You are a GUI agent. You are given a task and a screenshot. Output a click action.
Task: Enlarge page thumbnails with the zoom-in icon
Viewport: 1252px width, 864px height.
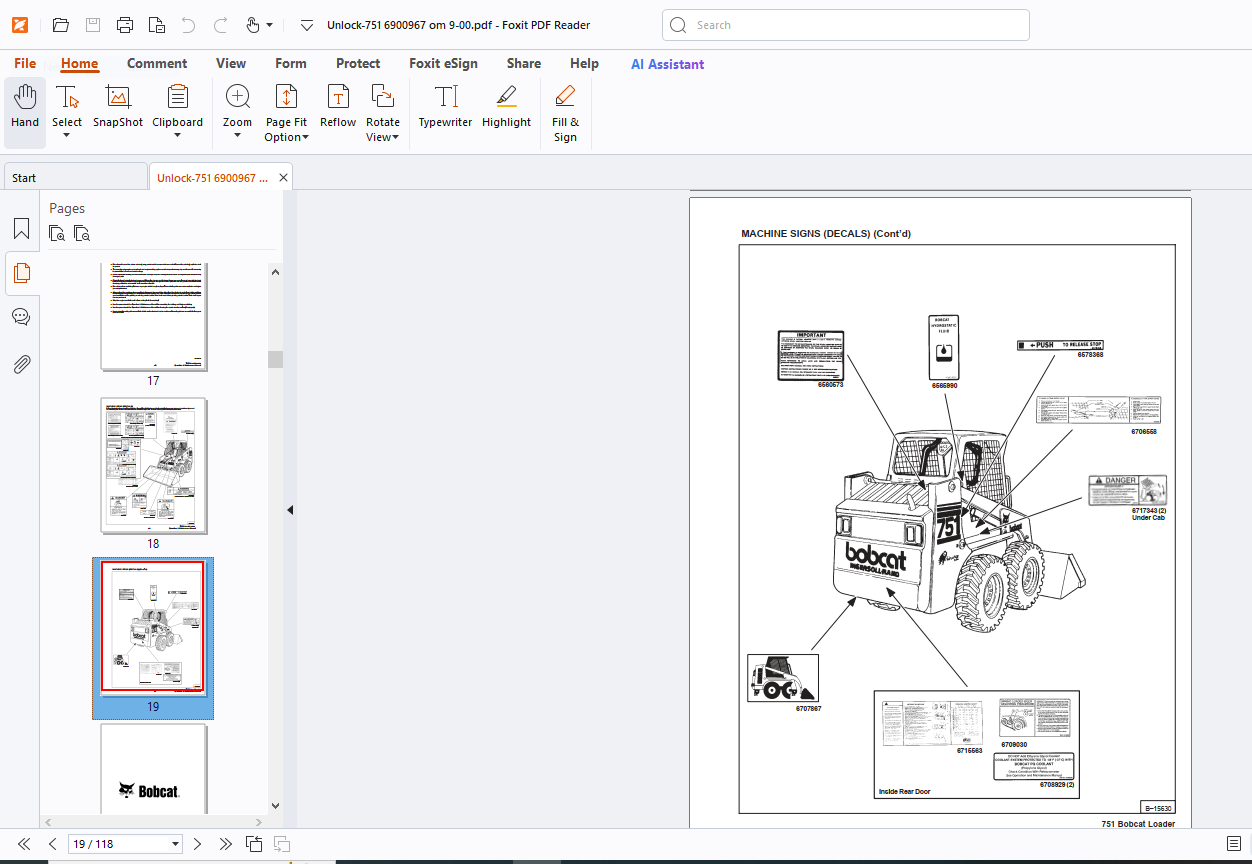point(58,234)
